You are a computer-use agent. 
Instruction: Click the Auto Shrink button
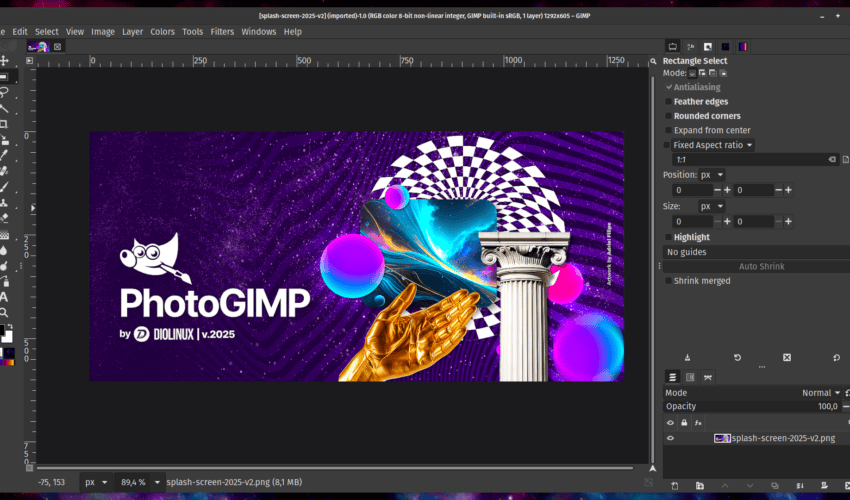click(x=761, y=266)
